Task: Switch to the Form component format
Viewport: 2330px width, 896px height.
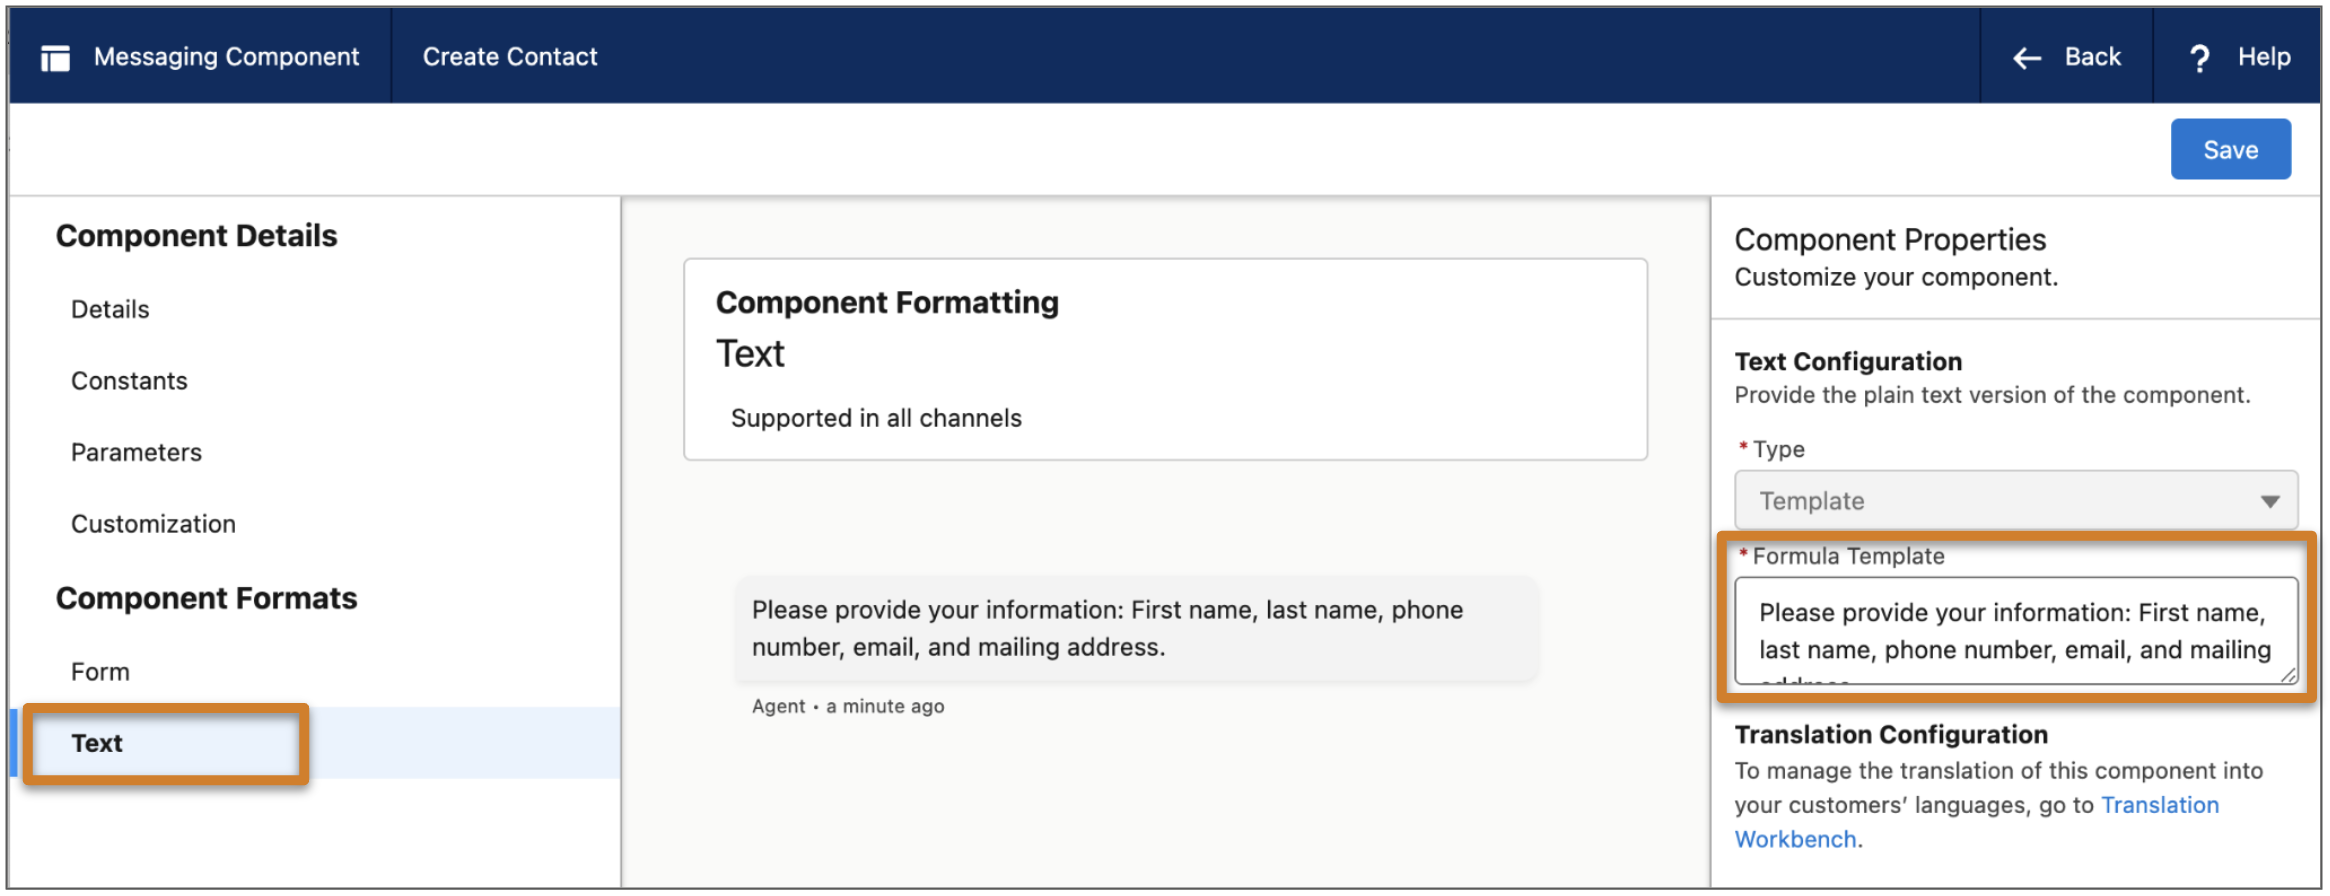Action: click(x=100, y=672)
